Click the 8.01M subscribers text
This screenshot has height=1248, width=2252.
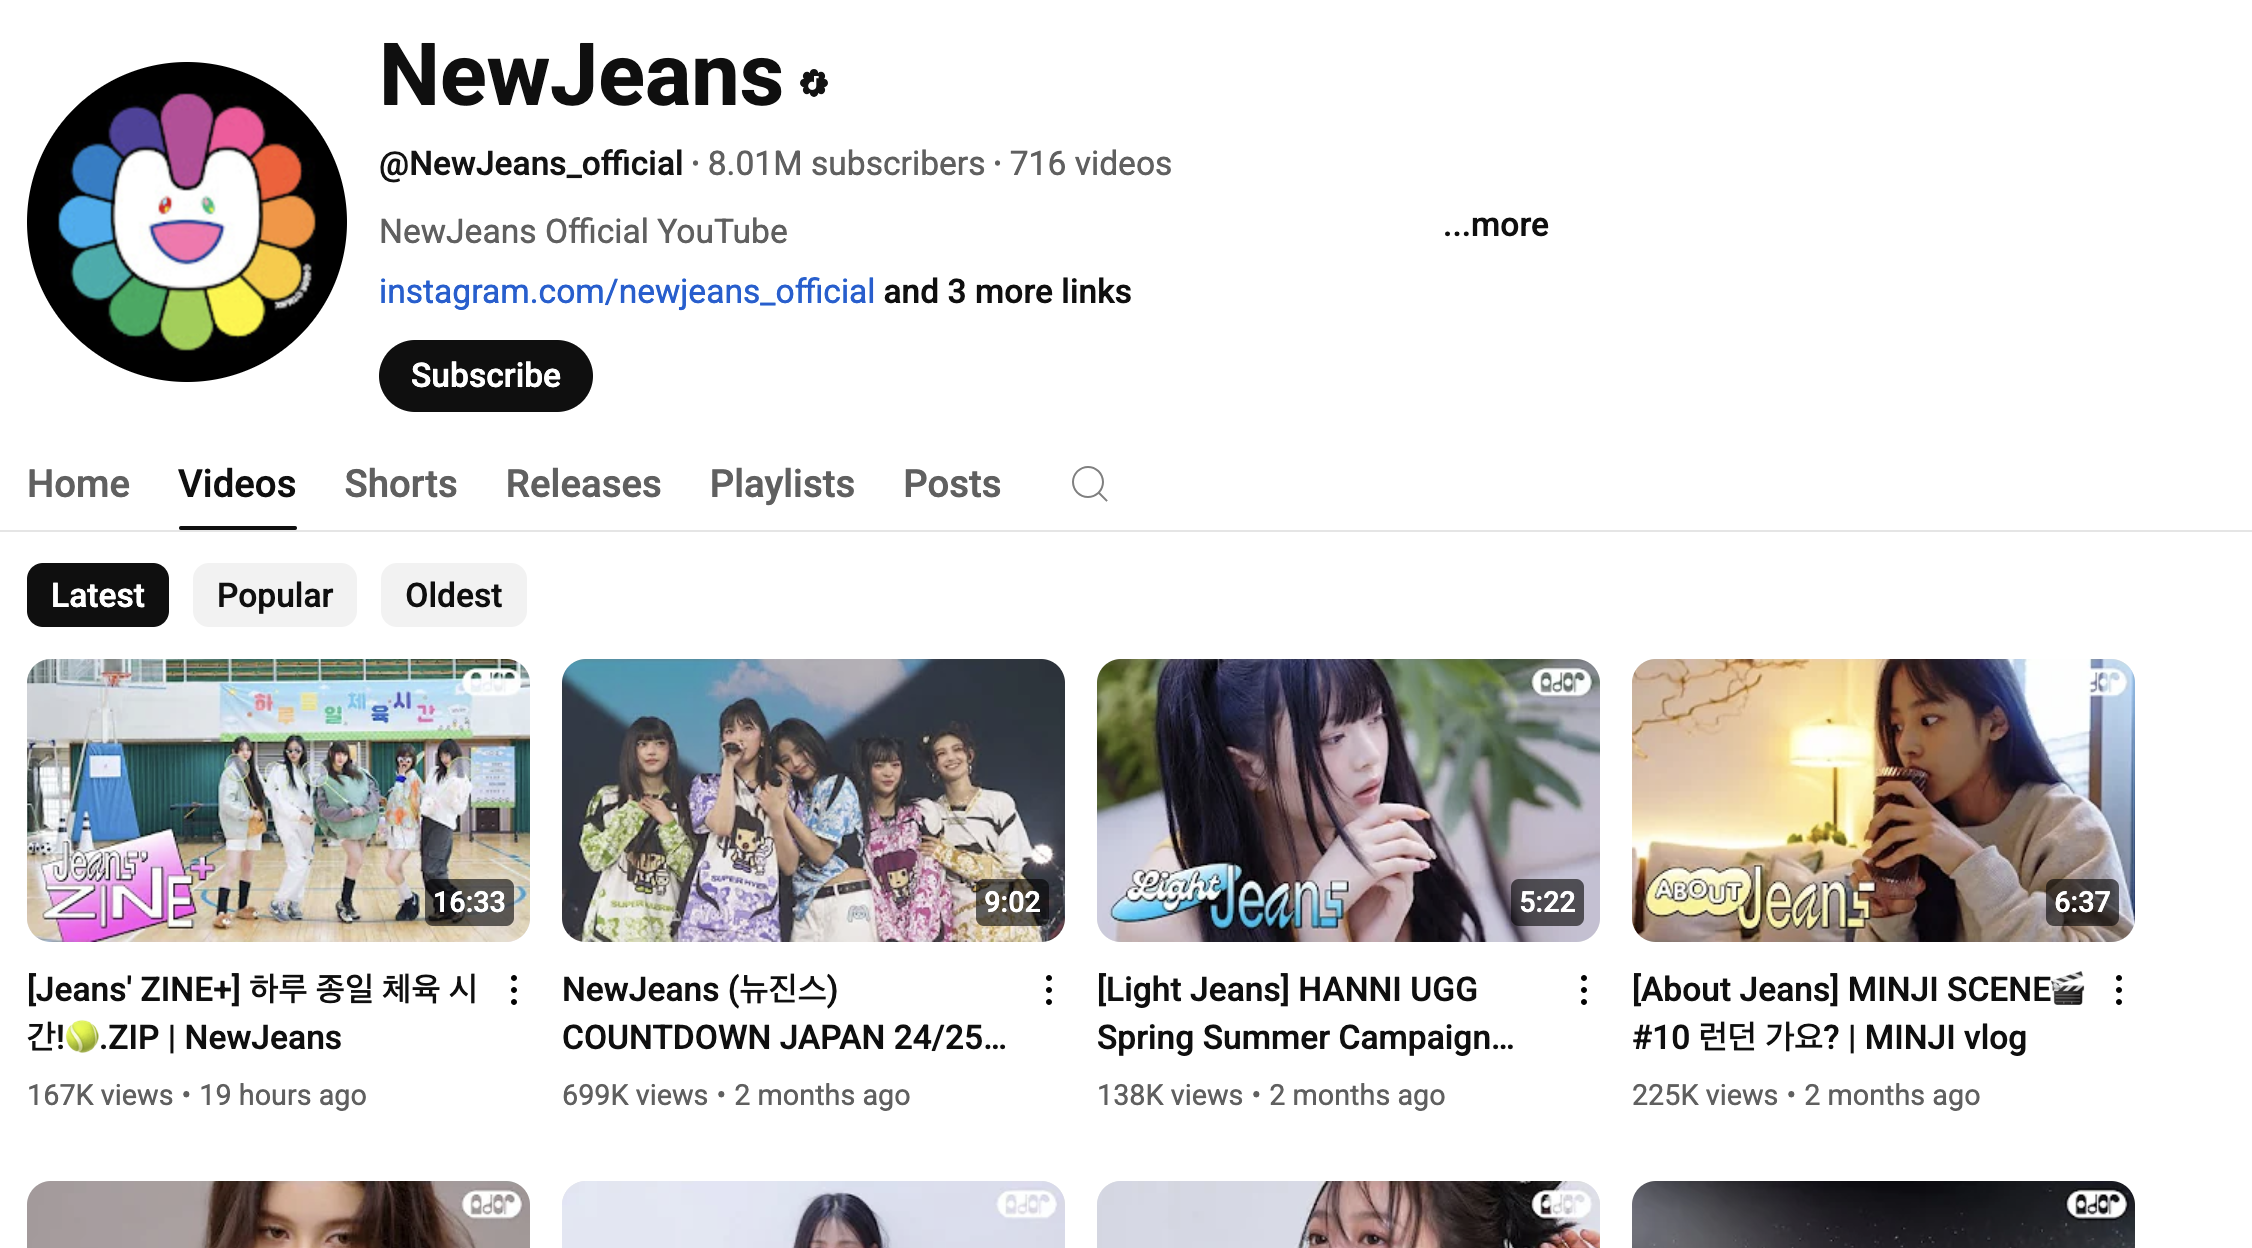pos(847,163)
